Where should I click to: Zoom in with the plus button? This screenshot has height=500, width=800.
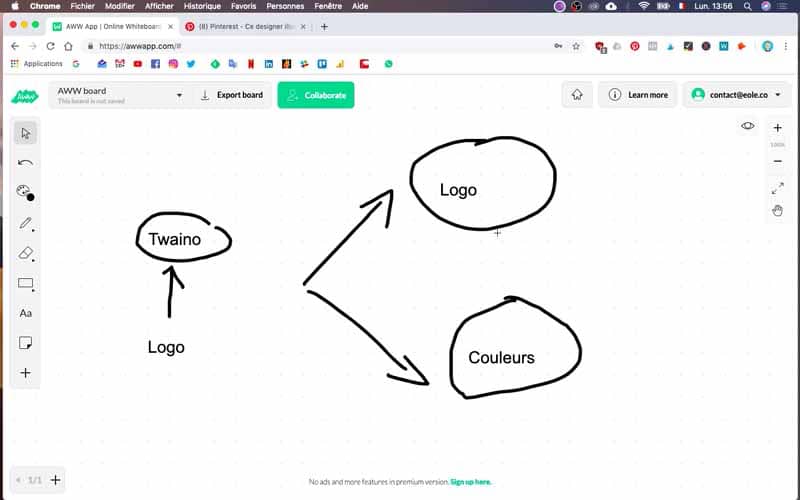778,128
